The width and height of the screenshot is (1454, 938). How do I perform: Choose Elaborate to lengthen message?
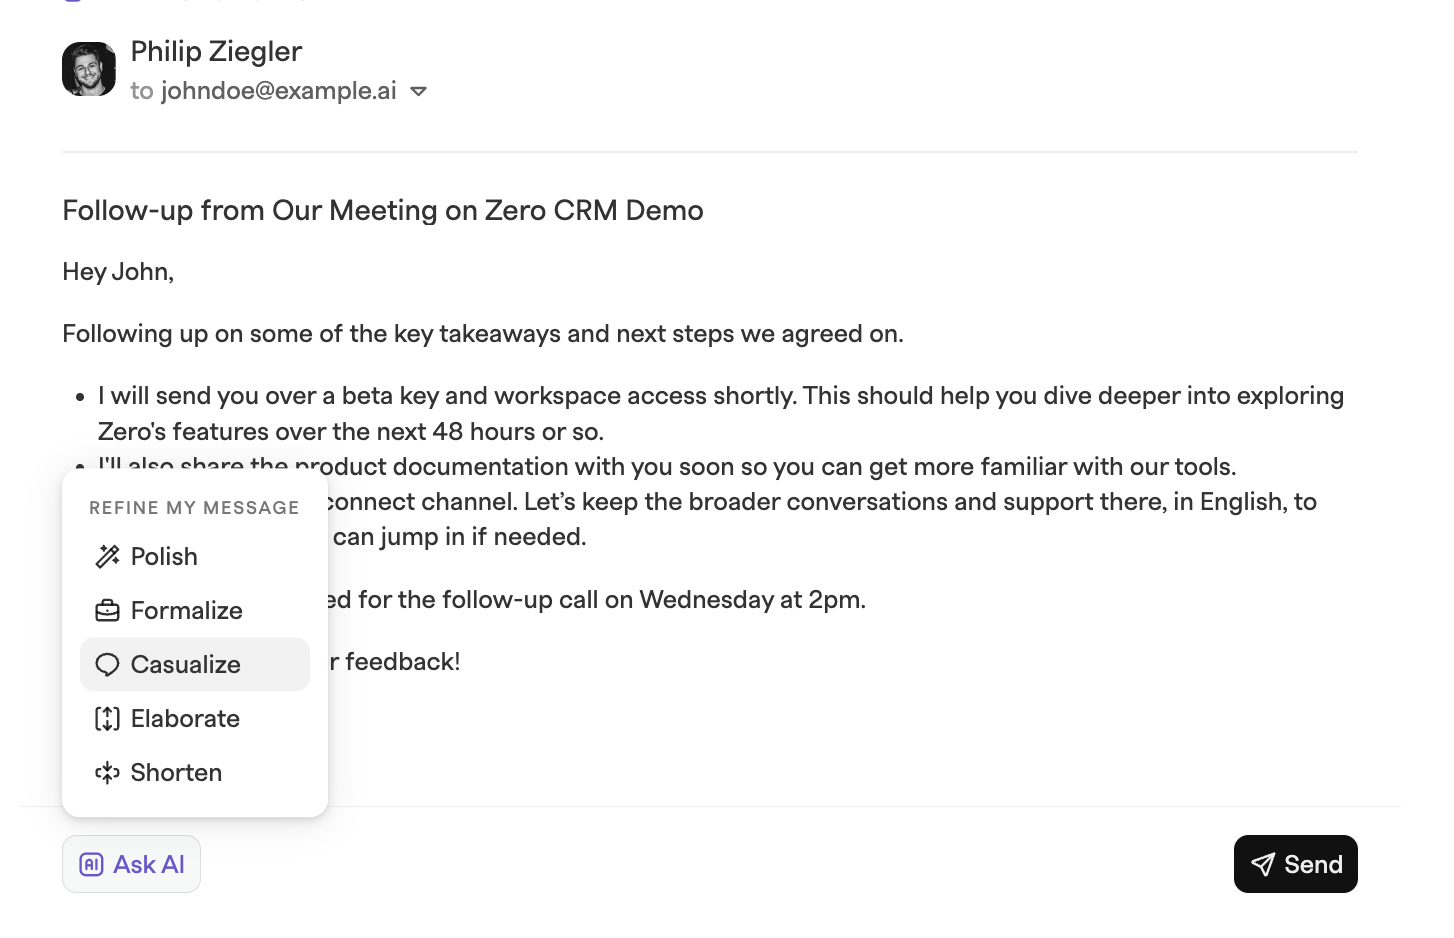point(195,719)
